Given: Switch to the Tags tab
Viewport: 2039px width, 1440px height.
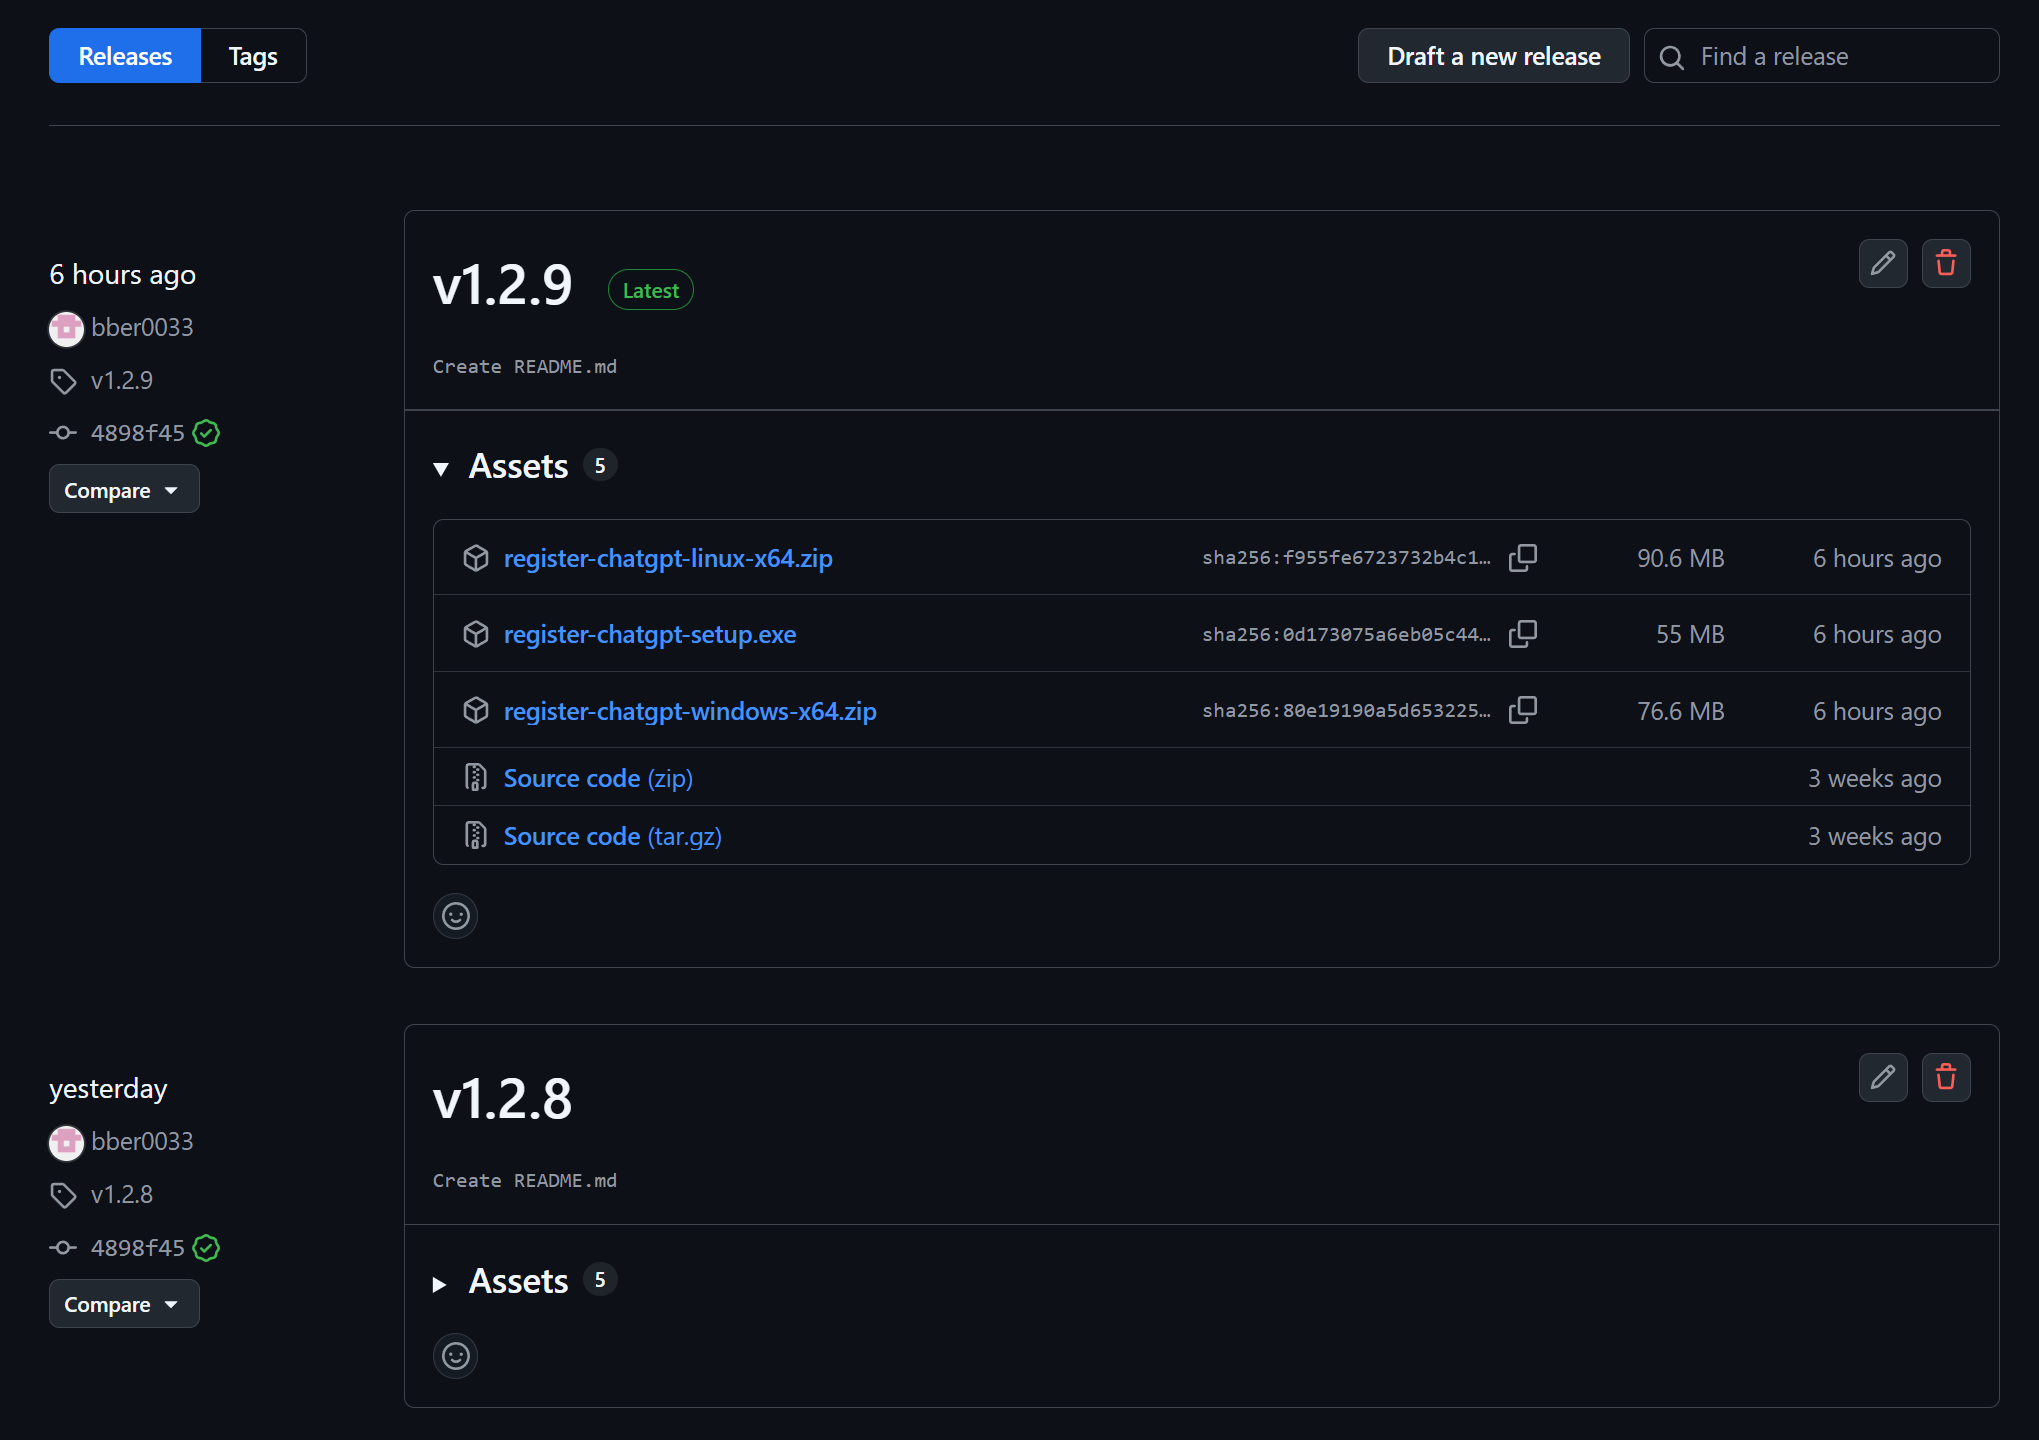Looking at the screenshot, I should tap(253, 56).
